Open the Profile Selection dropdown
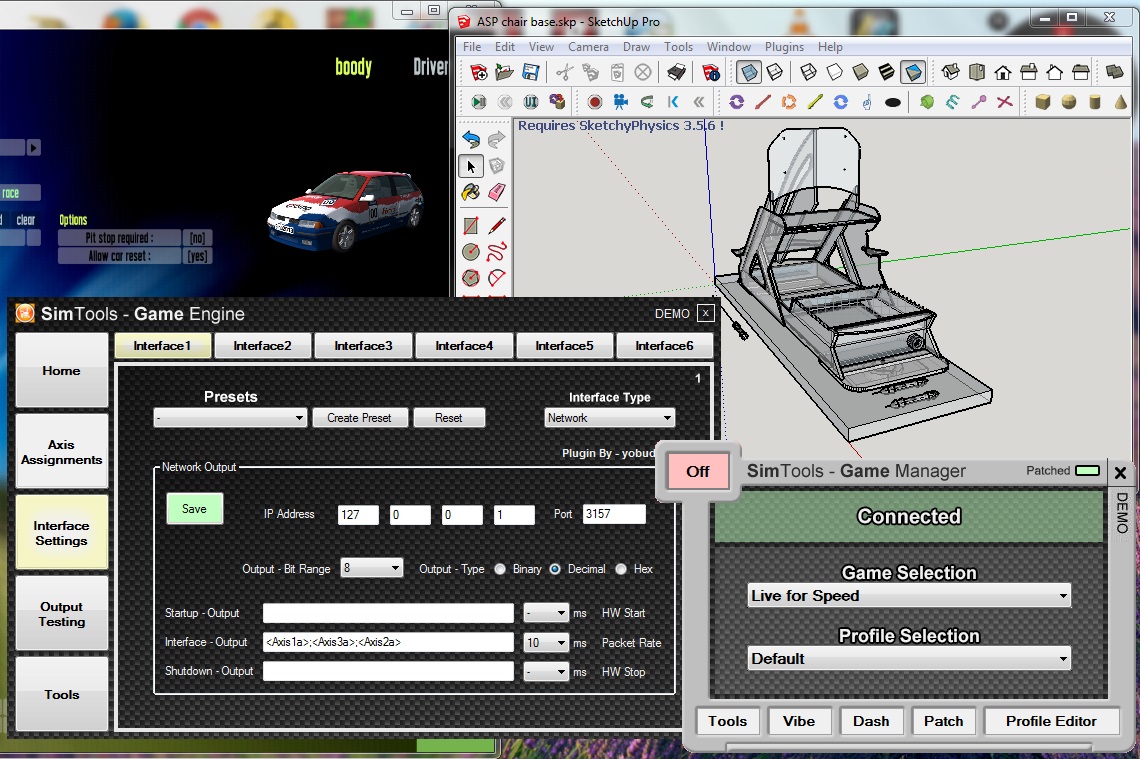 click(x=910, y=659)
